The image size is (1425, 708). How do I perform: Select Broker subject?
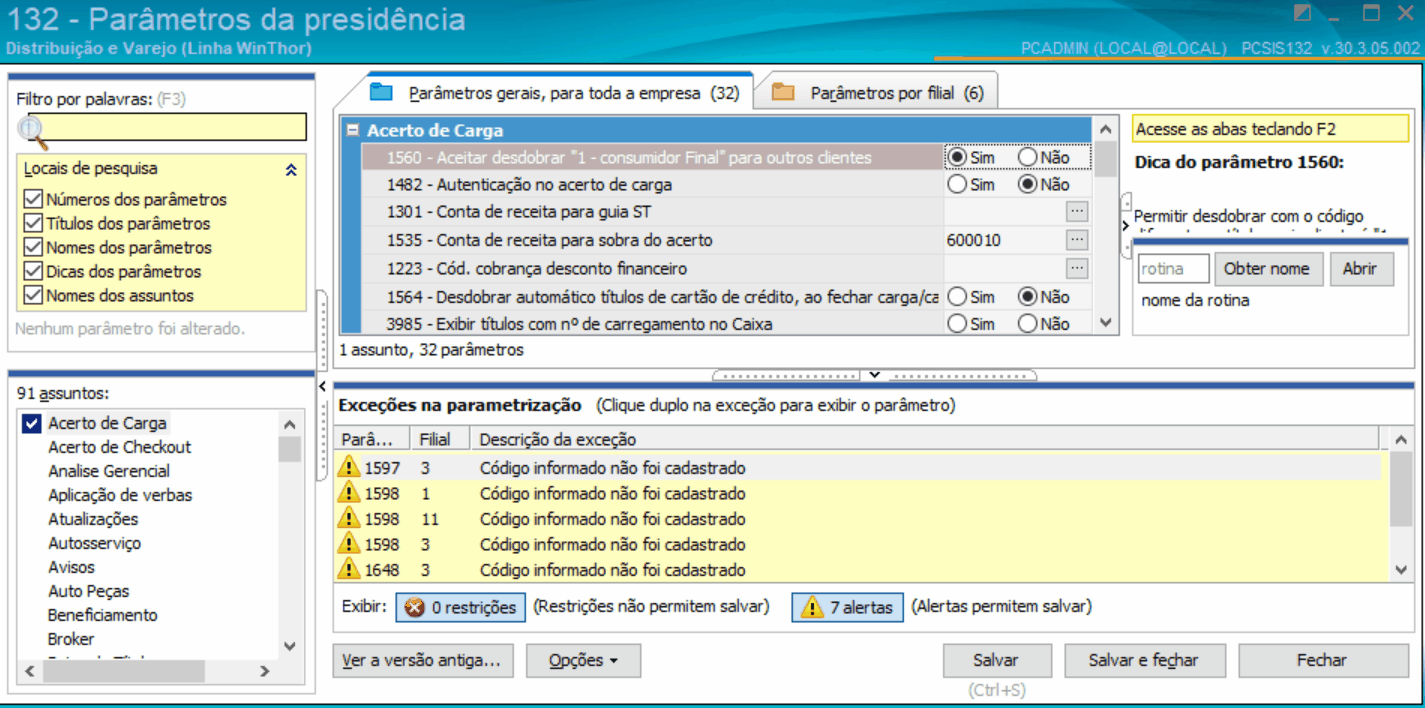coord(71,639)
